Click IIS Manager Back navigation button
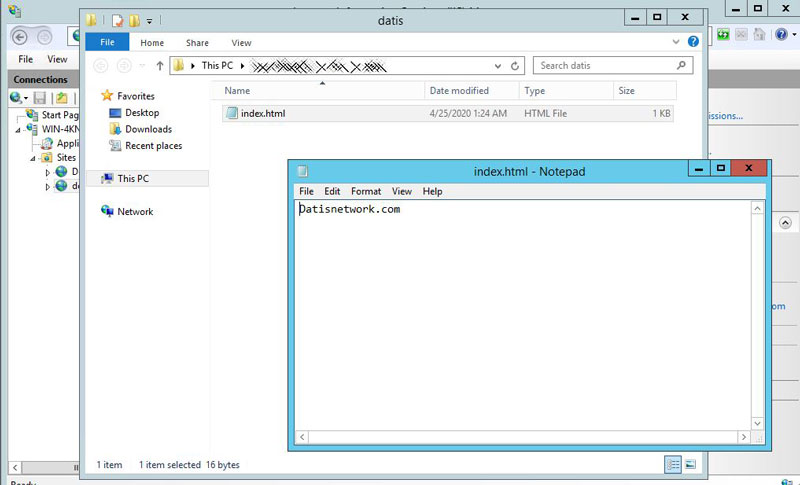 tap(19, 37)
